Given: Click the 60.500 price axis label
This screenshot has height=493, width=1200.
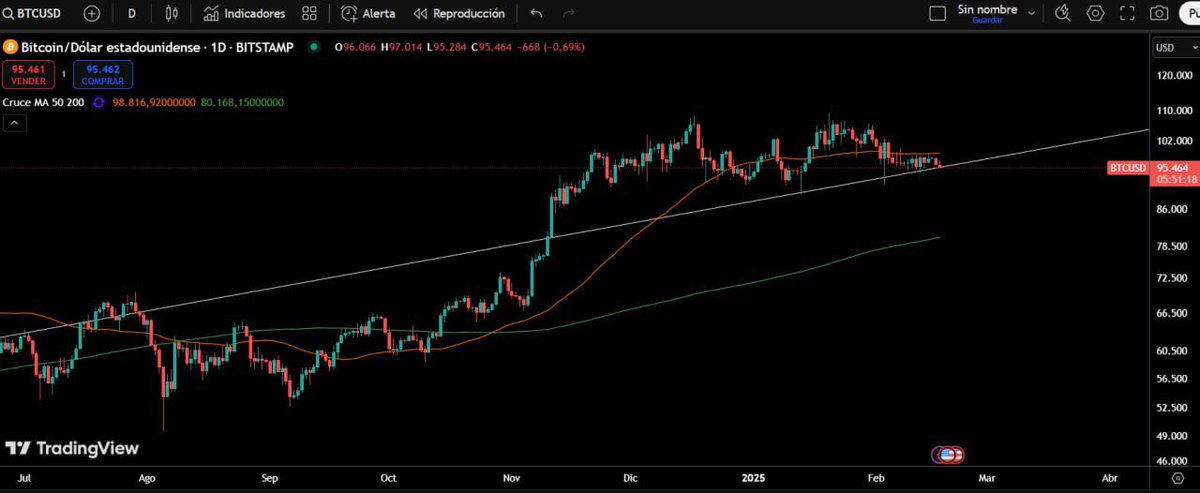Looking at the screenshot, I should pos(1170,351).
